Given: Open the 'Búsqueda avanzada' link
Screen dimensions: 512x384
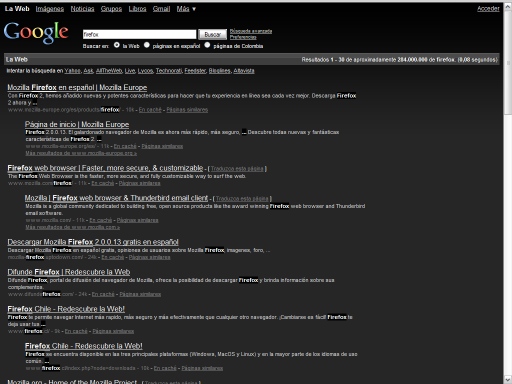Looking at the screenshot, I should tap(251, 31).
